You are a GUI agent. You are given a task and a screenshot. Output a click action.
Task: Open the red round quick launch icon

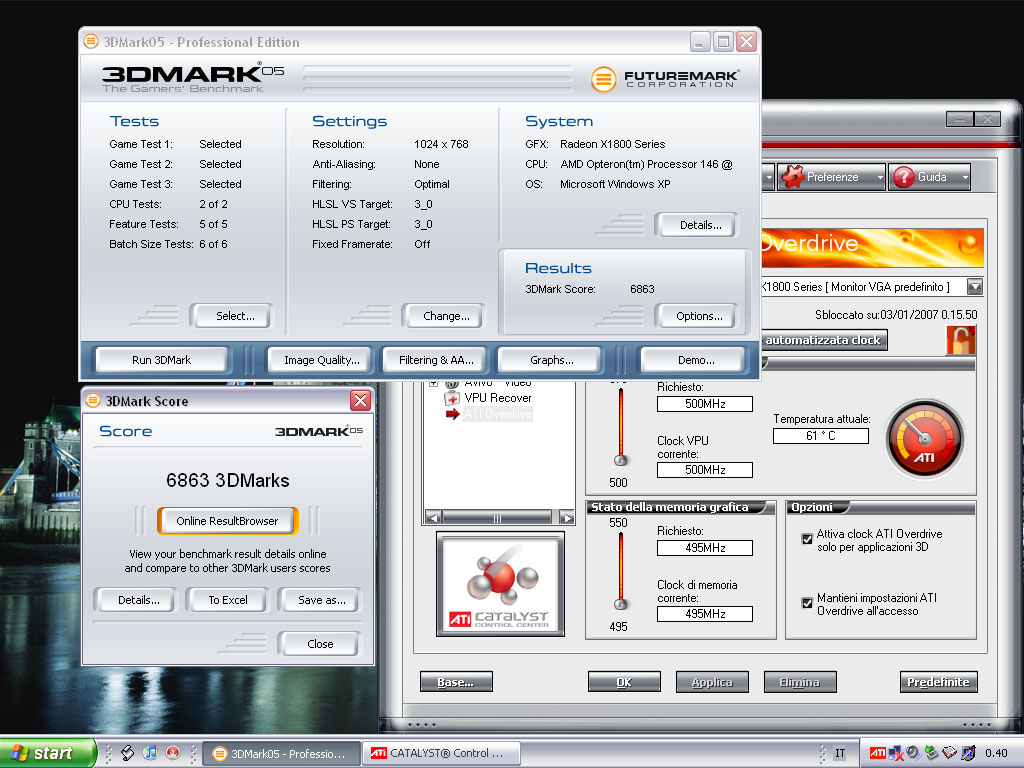(172, 753)
